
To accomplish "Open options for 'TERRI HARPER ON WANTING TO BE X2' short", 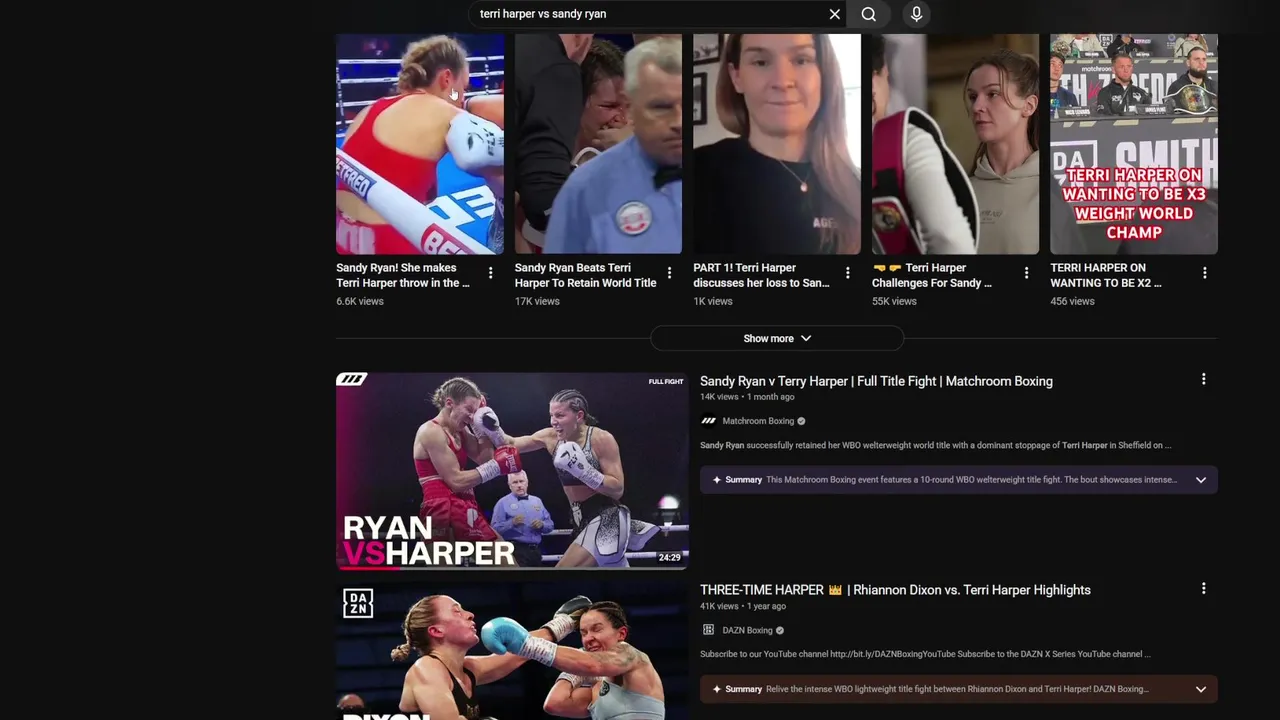I will [x=1204, y=273].
